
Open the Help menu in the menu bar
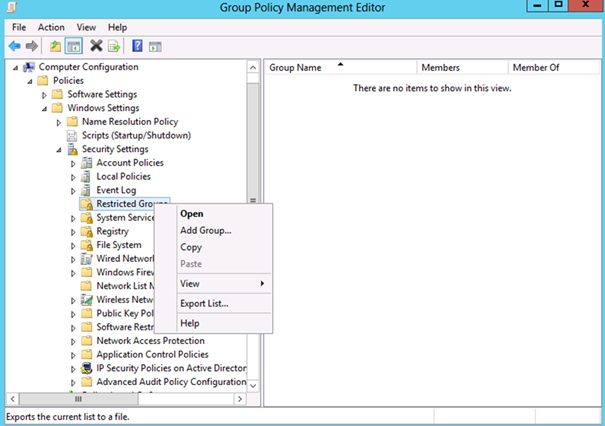[117, 27]
